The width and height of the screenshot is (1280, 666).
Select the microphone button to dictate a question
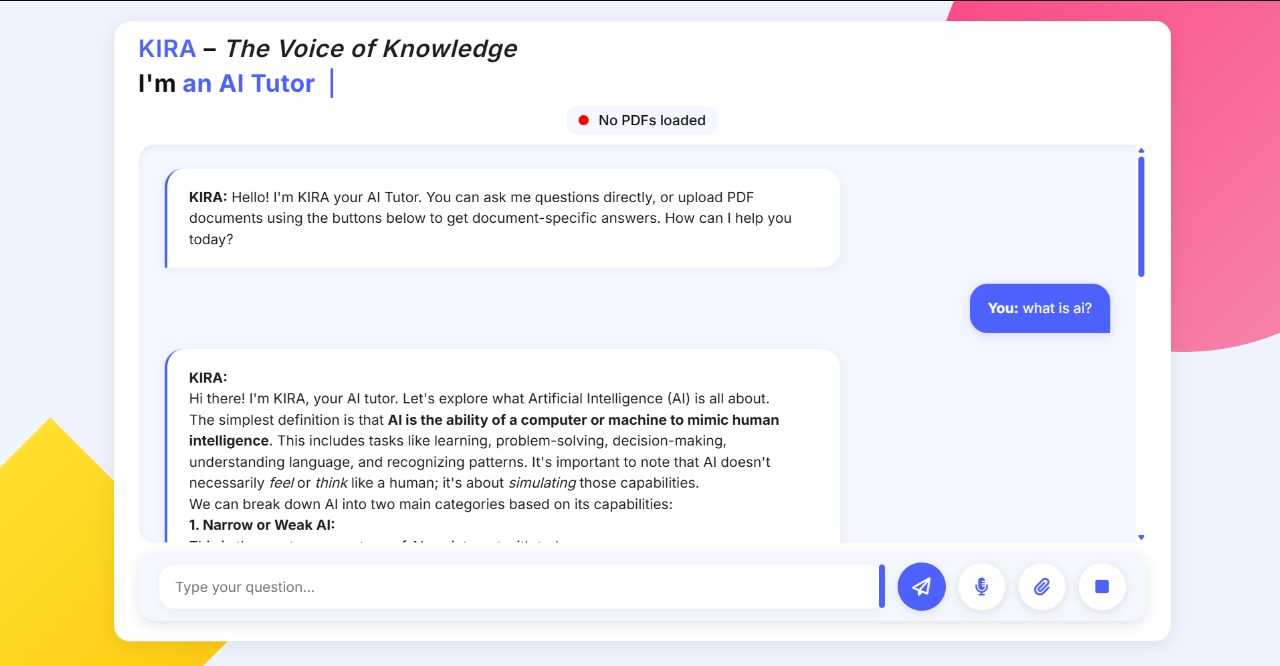tap(981, 587)
